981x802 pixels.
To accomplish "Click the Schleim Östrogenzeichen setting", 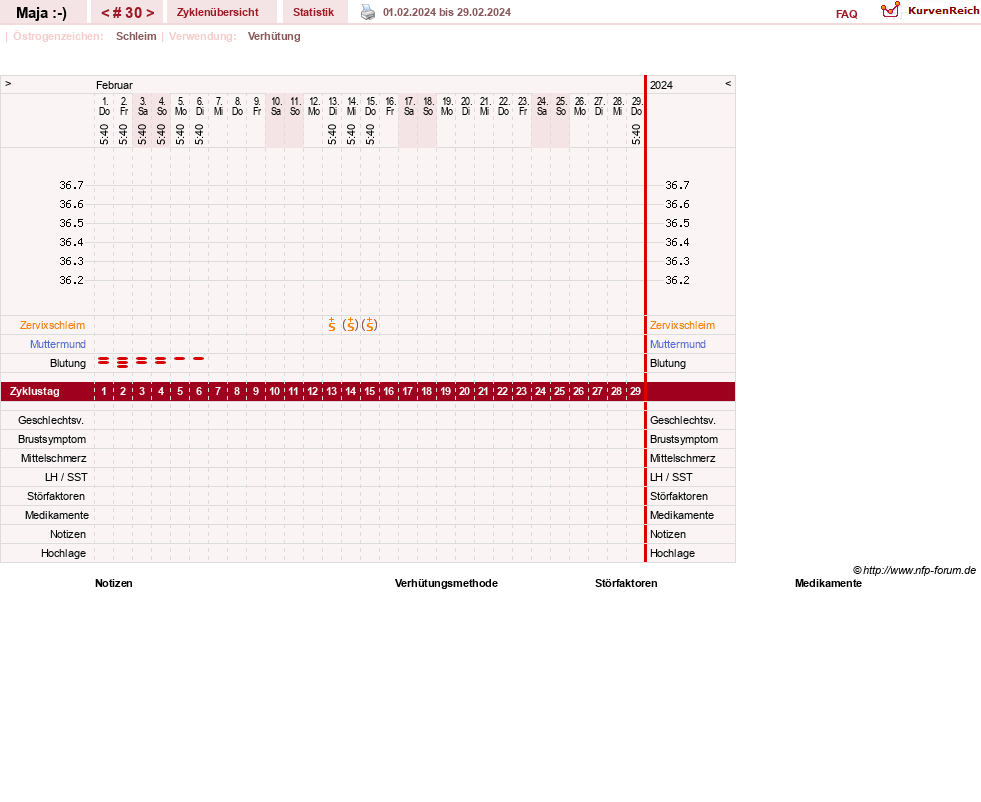I will (136, 36).
